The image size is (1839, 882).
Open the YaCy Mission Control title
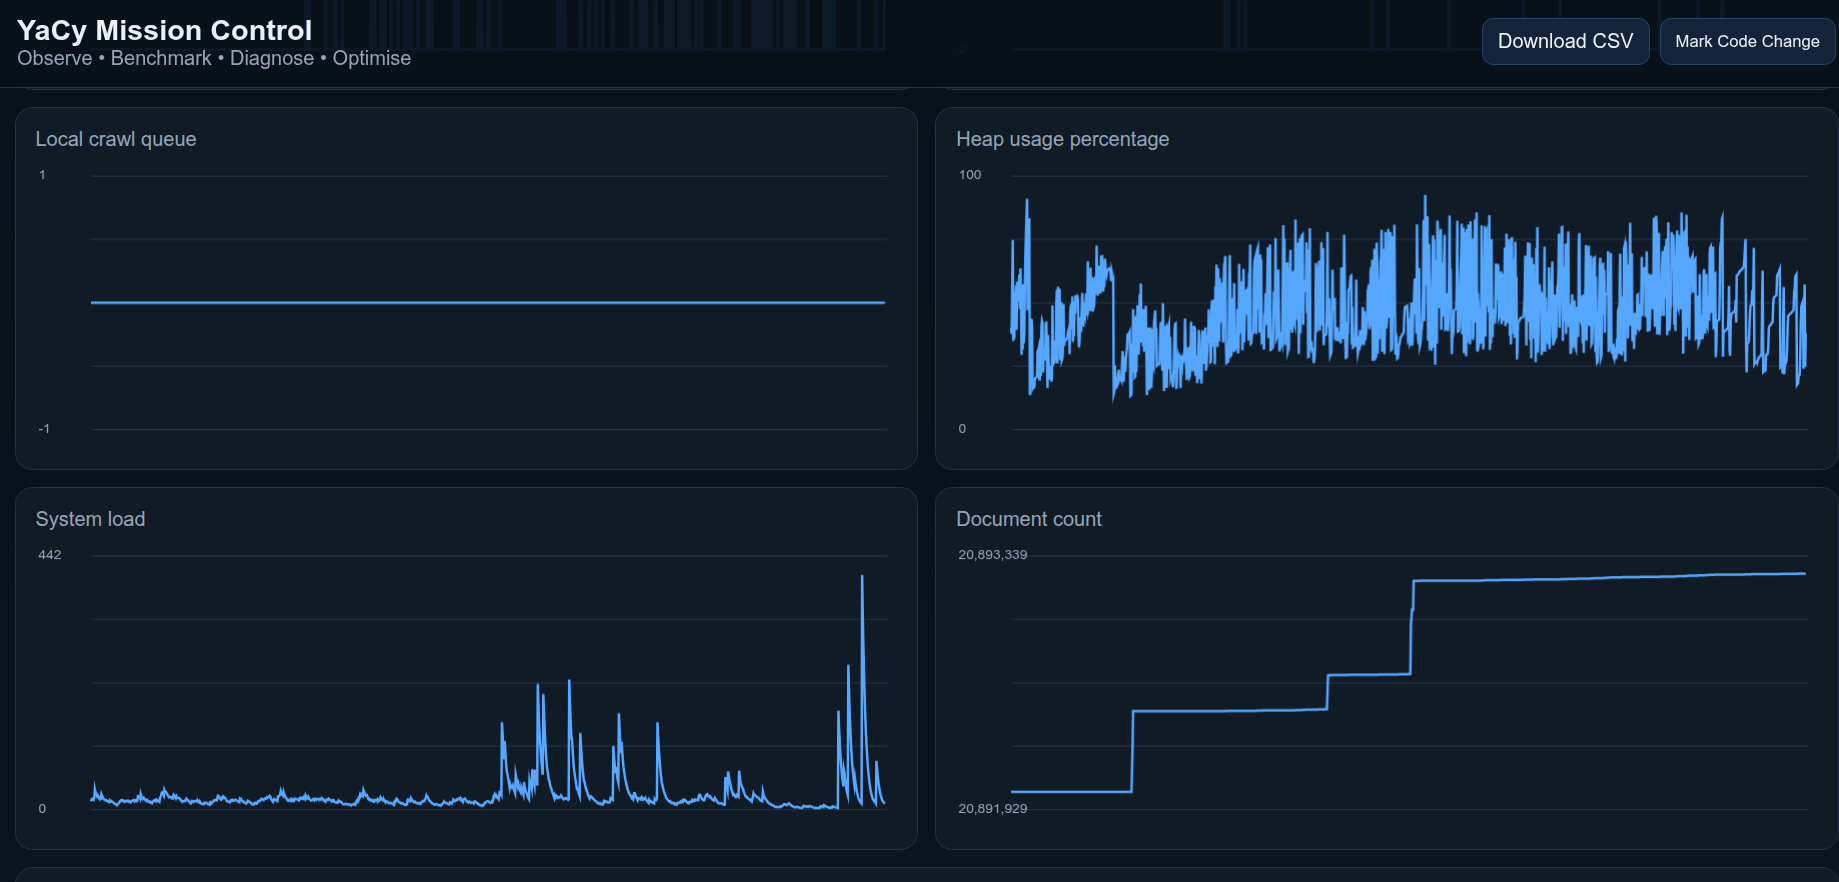pyautogui.click(x=165, y=30)
